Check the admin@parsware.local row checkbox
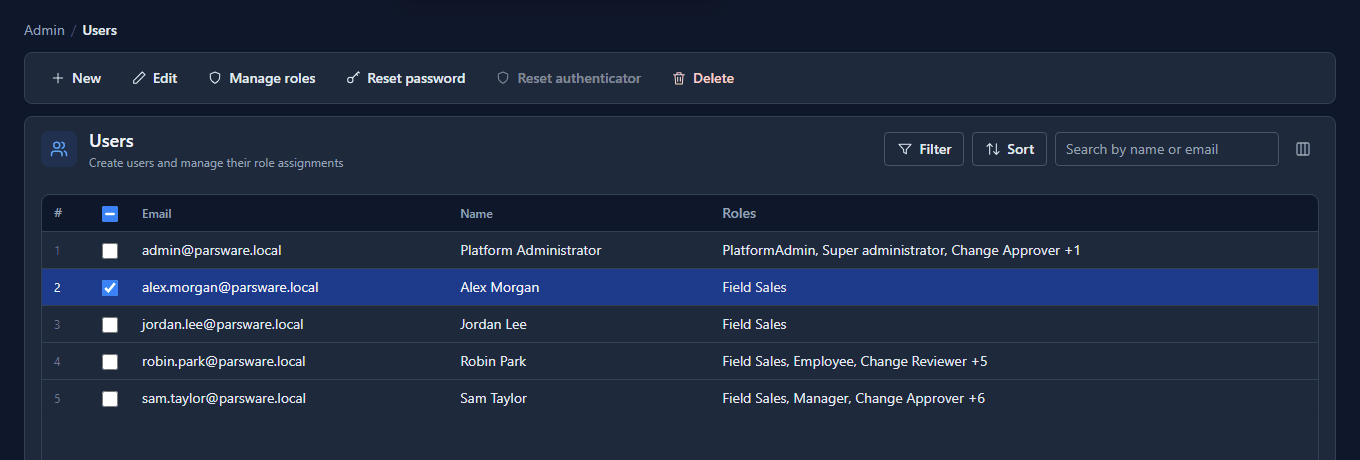This screenshot has height=460, width=1360. [x=110, y=250]
